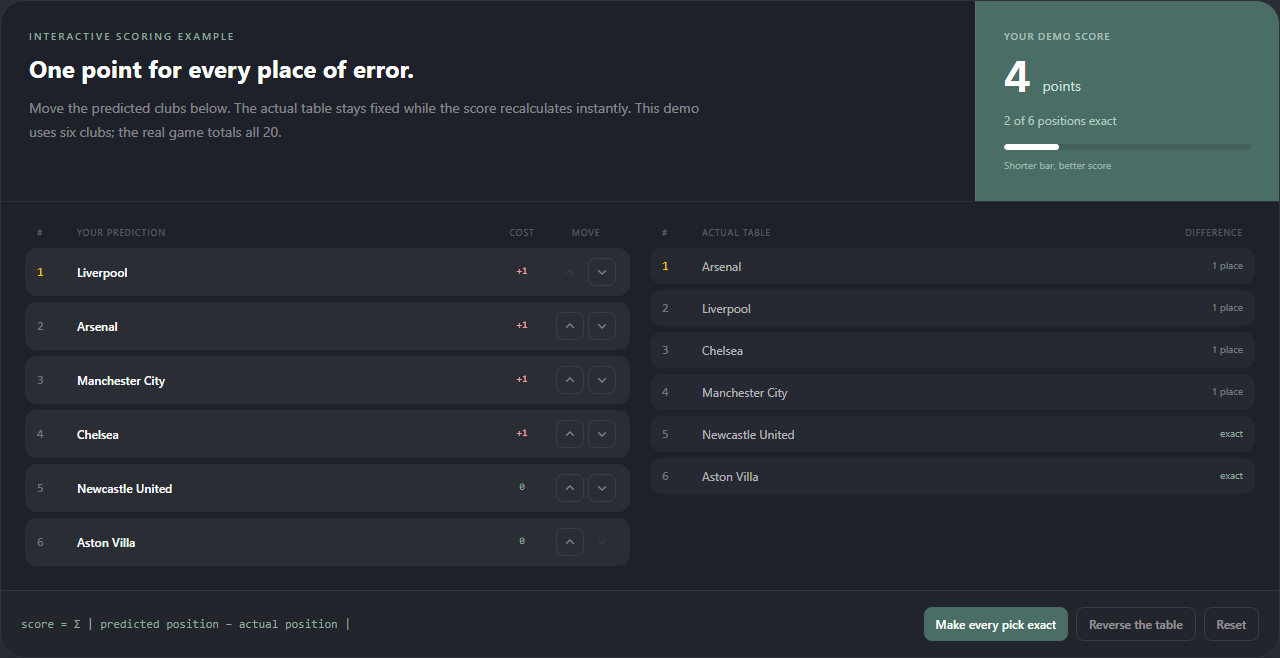Move Newcastle United down one place

click(x=601, y=488)
